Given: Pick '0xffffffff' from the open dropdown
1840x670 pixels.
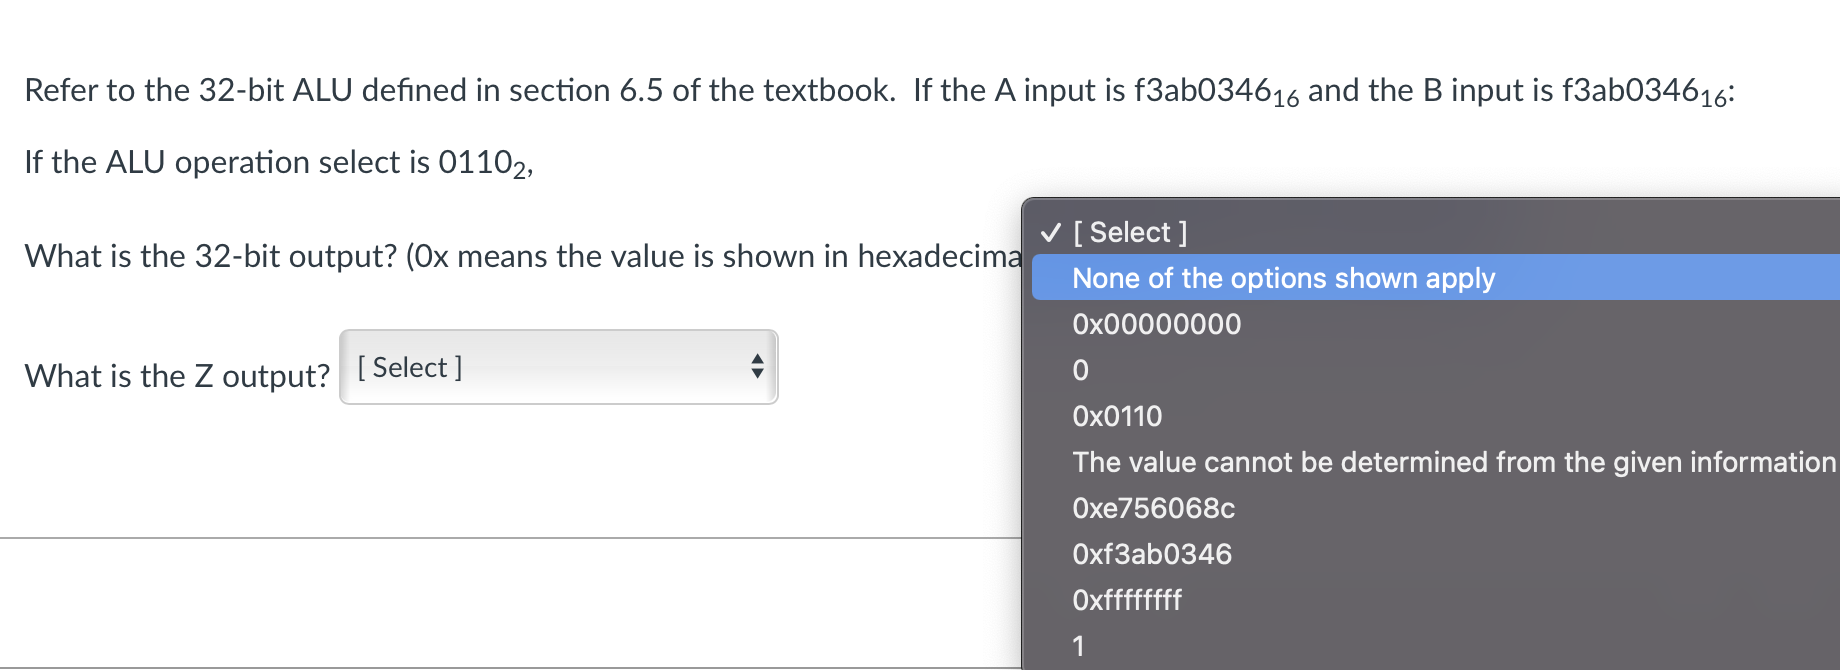Looking at the screenshot, I should (1126, 600).
